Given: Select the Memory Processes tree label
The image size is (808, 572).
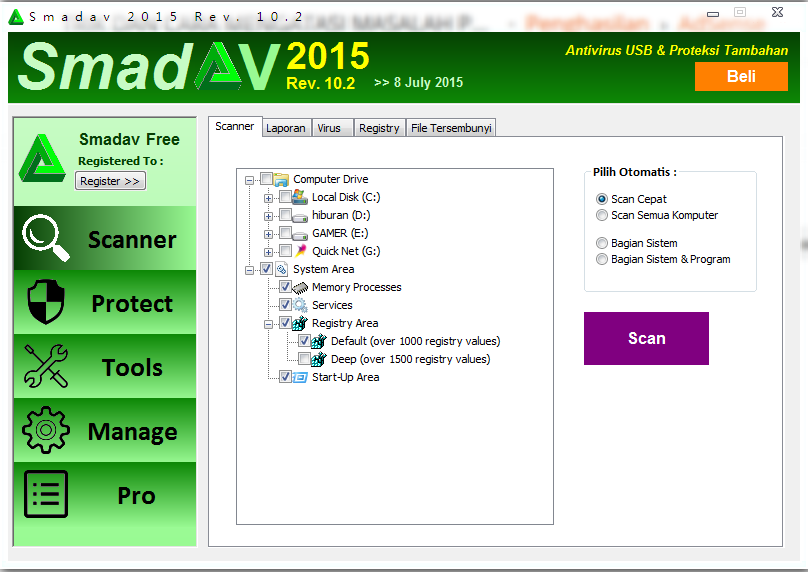Looking at the screenshot, I should 357,287.
